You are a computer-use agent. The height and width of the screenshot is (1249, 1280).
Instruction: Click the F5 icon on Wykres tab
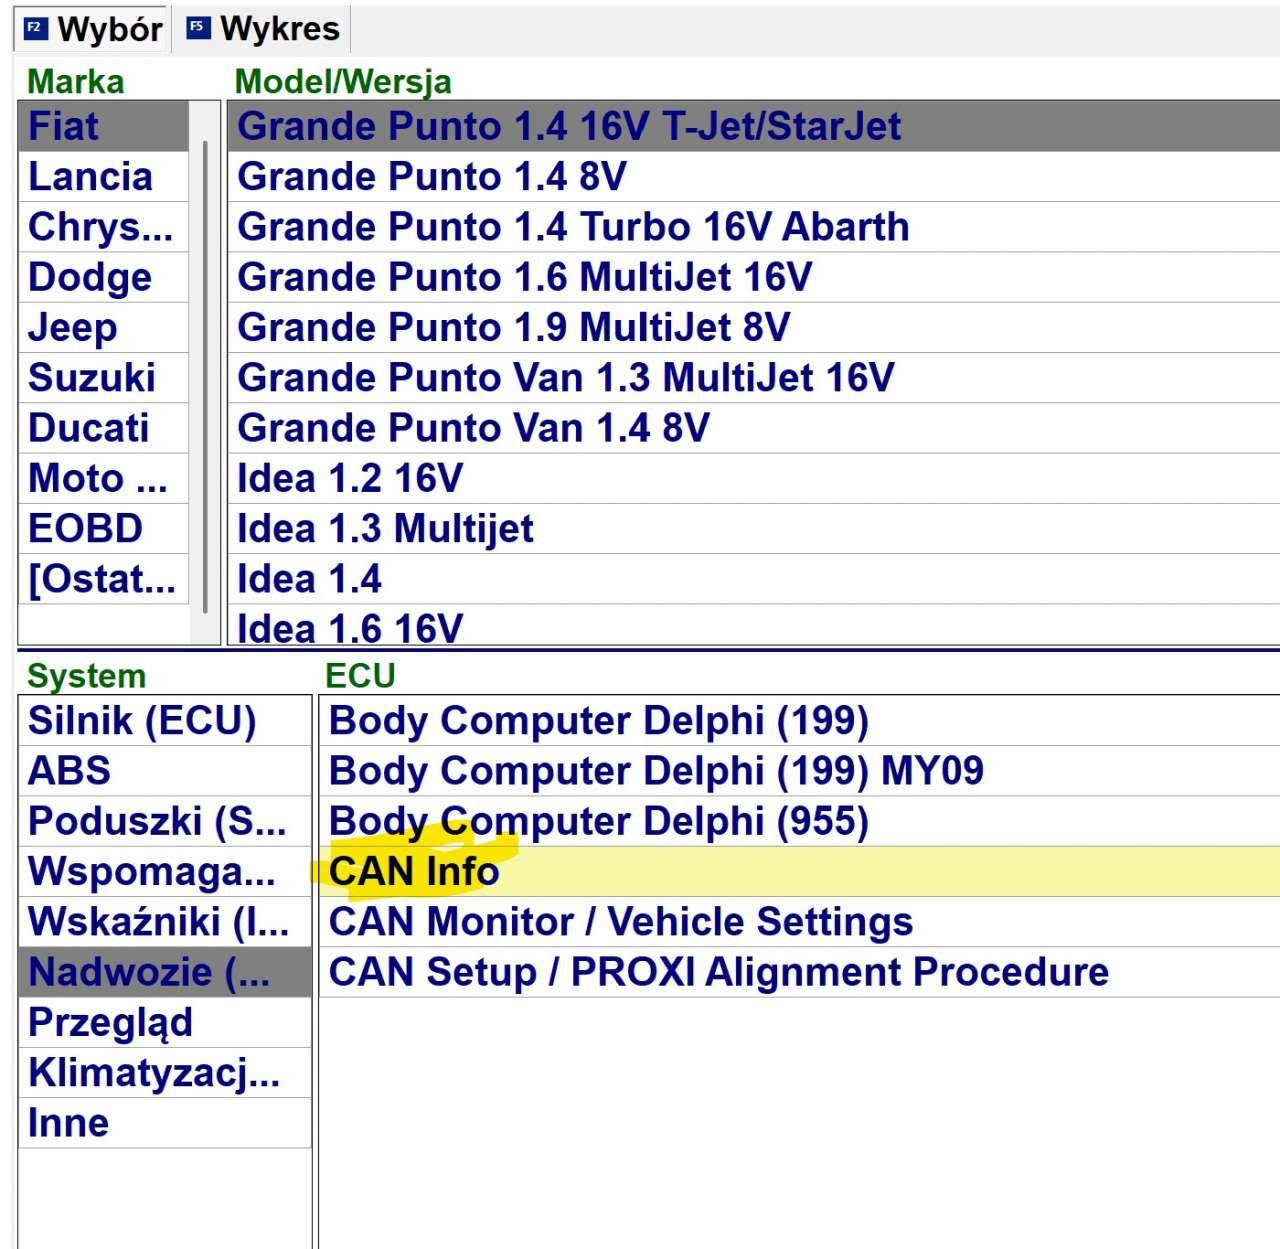[x=198, y=28]
